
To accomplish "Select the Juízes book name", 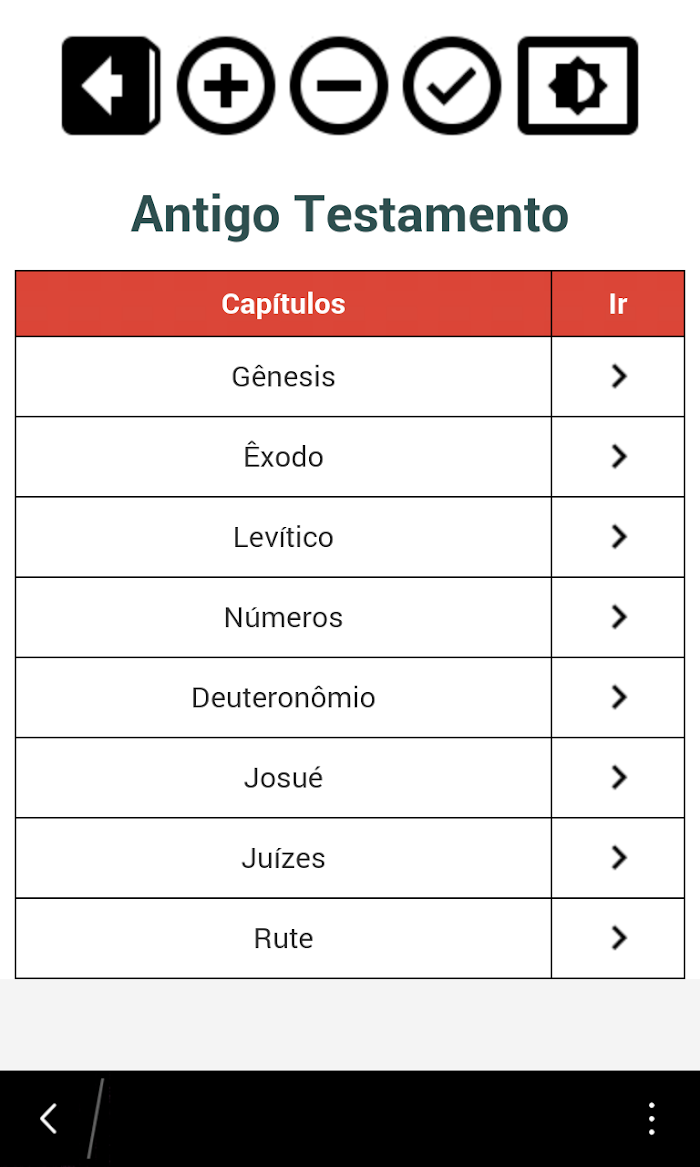I will tap(283, 858).
